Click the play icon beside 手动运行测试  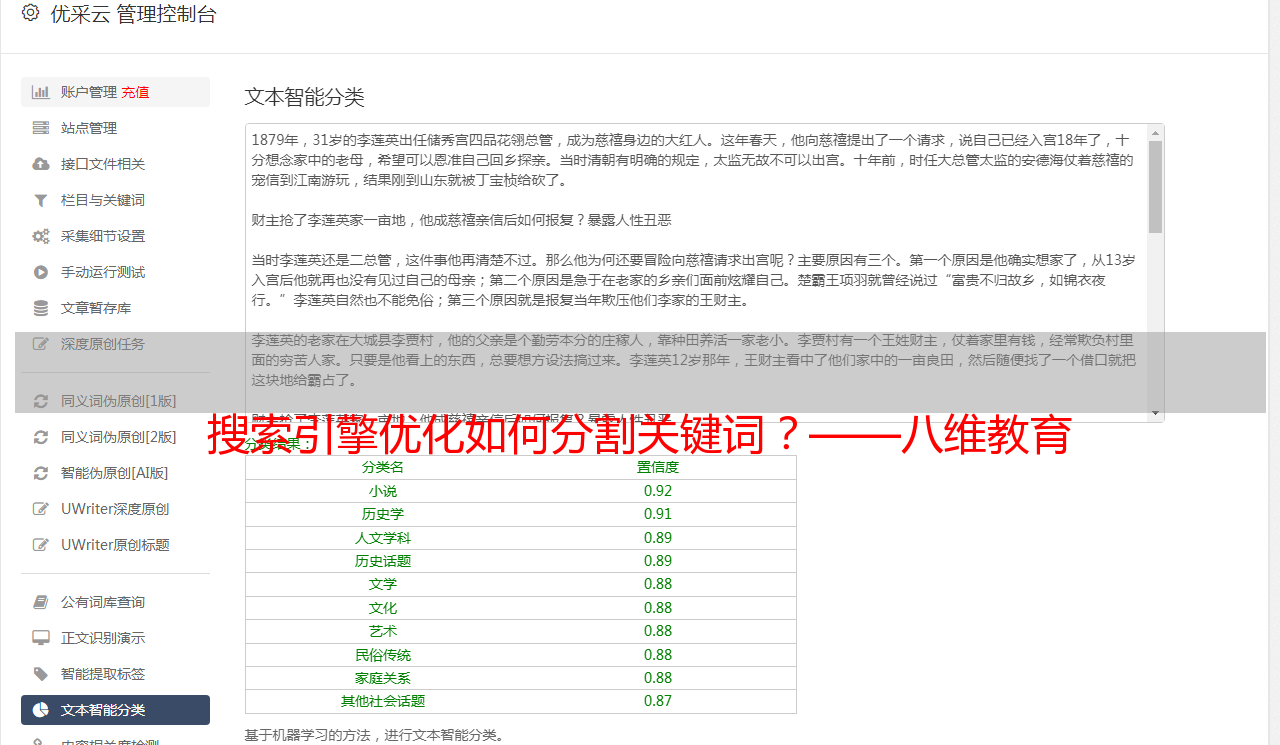[x=41, y=272]
